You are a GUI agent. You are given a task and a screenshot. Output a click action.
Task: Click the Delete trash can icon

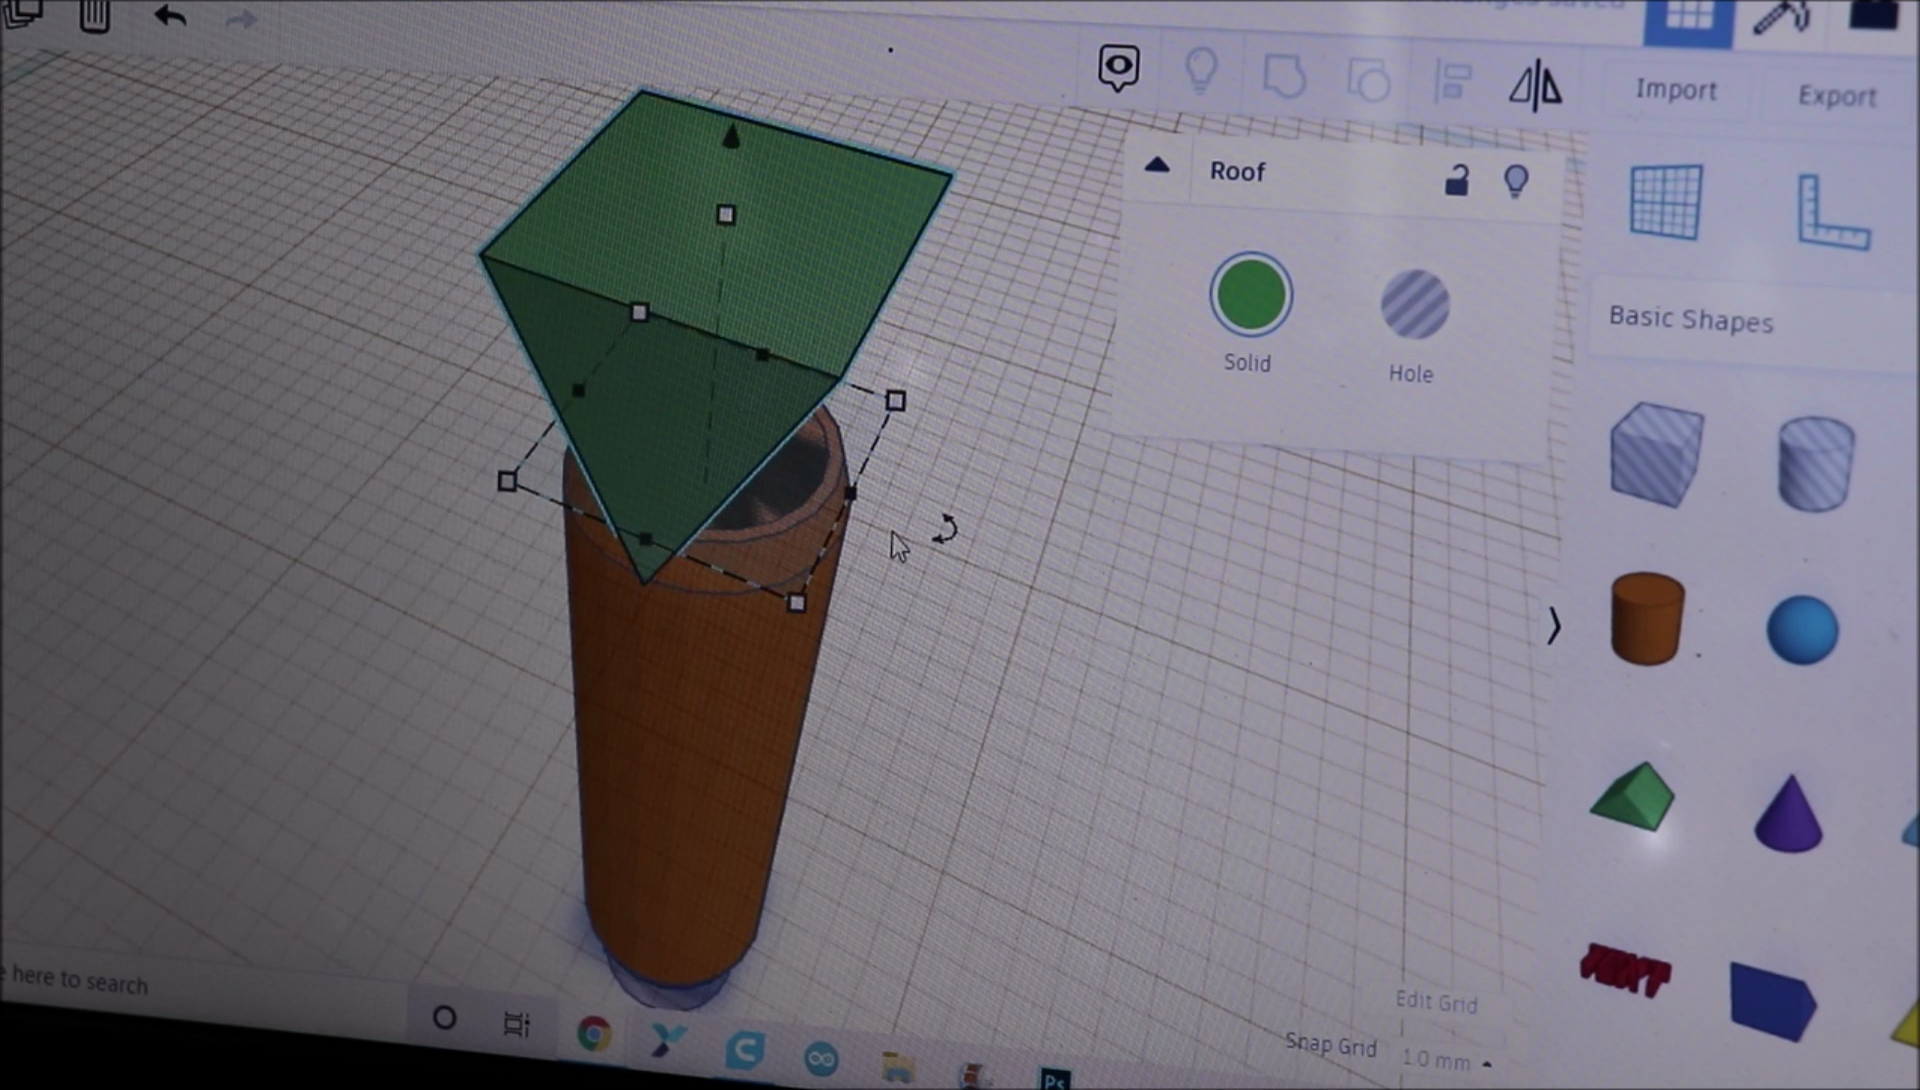point(95,15)
